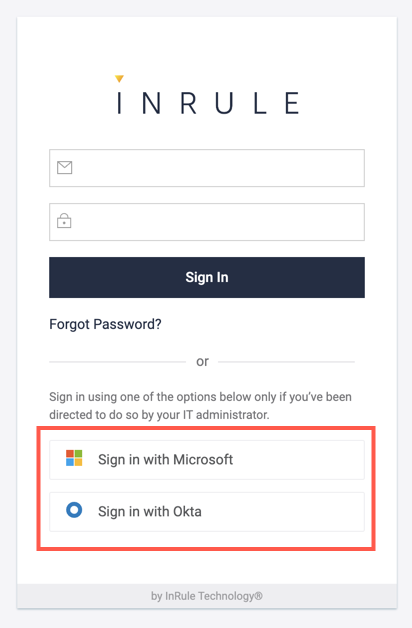Click the horizontal divider line left of "or"
Screen dimensions: 412x628
click(x=117, y=362)
